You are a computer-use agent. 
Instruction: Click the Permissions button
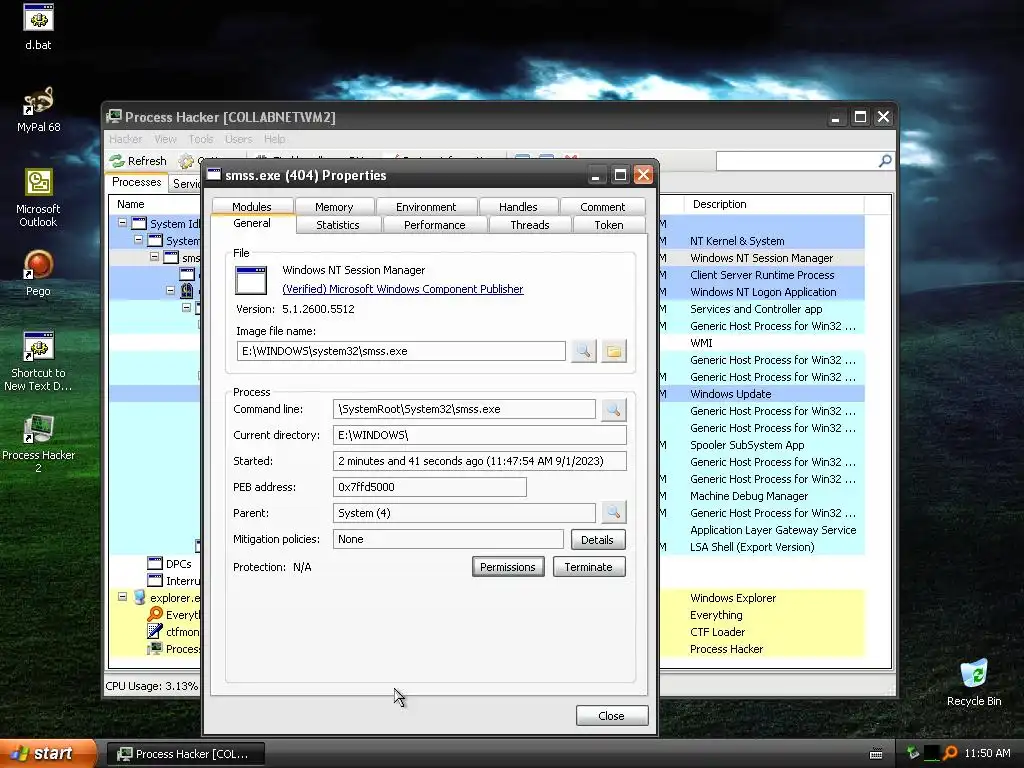point(507,567)
